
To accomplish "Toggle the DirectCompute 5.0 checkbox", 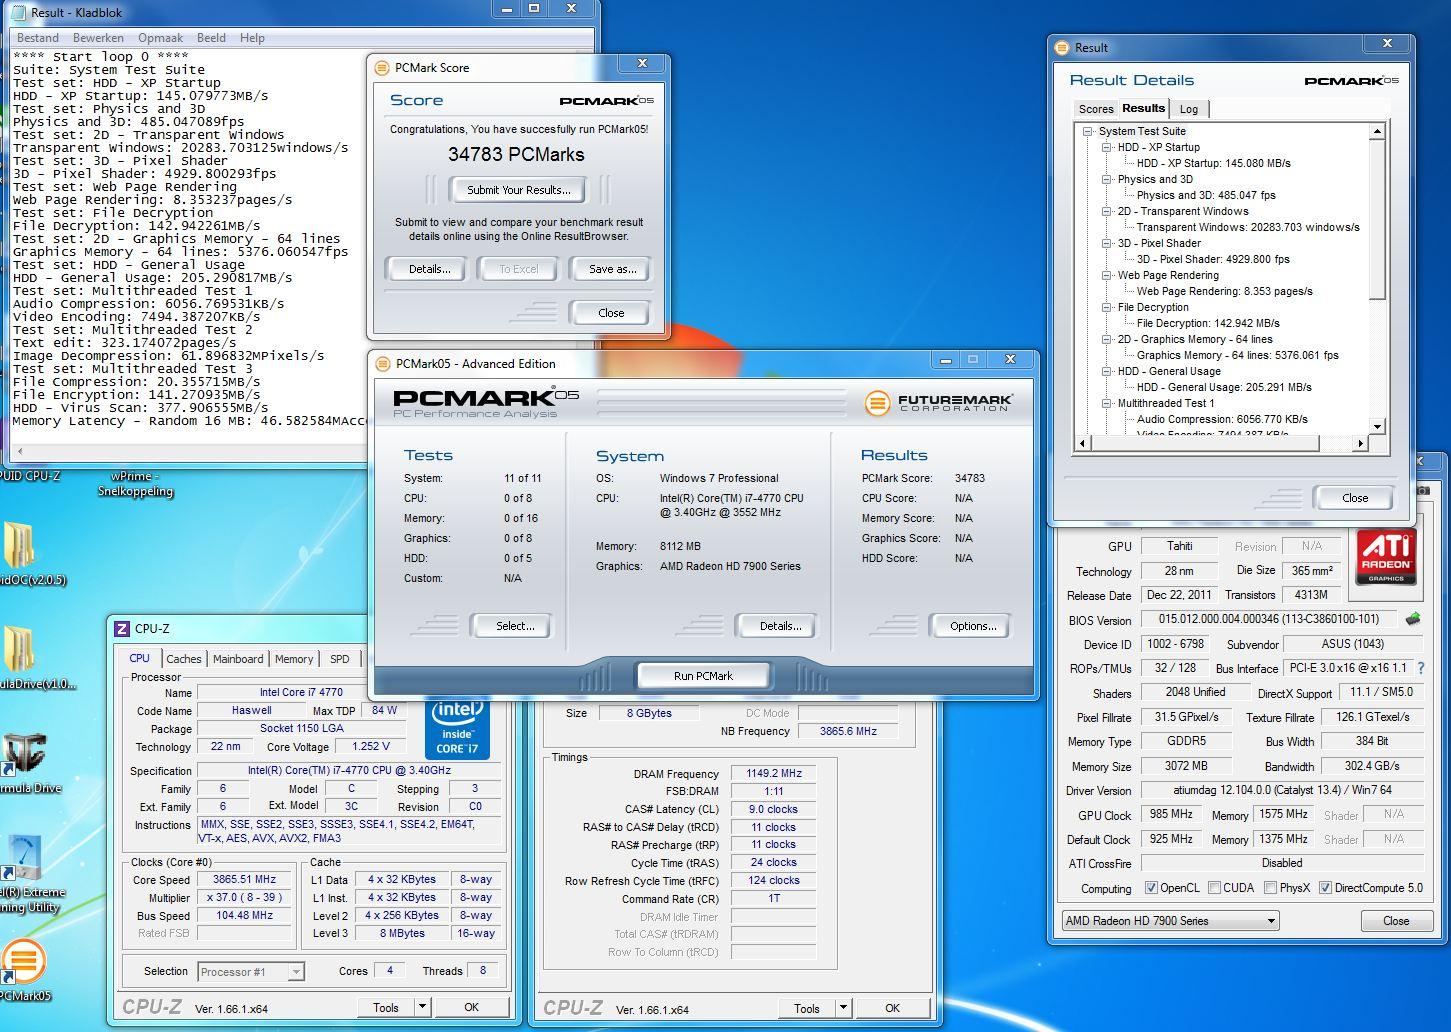I will 1325,888.
